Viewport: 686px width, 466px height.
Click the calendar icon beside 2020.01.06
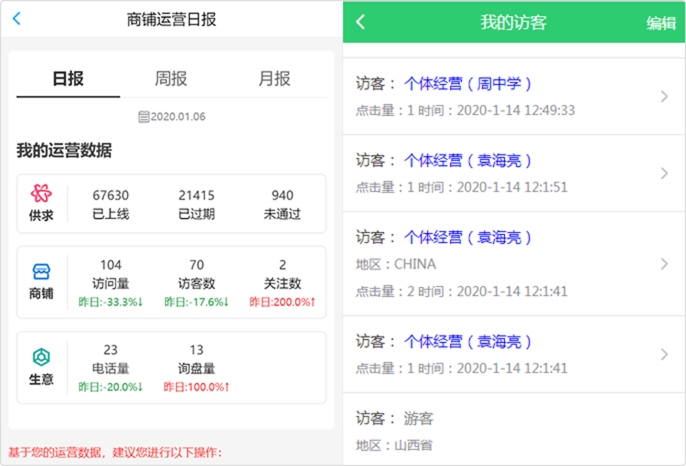coord(143,117)
